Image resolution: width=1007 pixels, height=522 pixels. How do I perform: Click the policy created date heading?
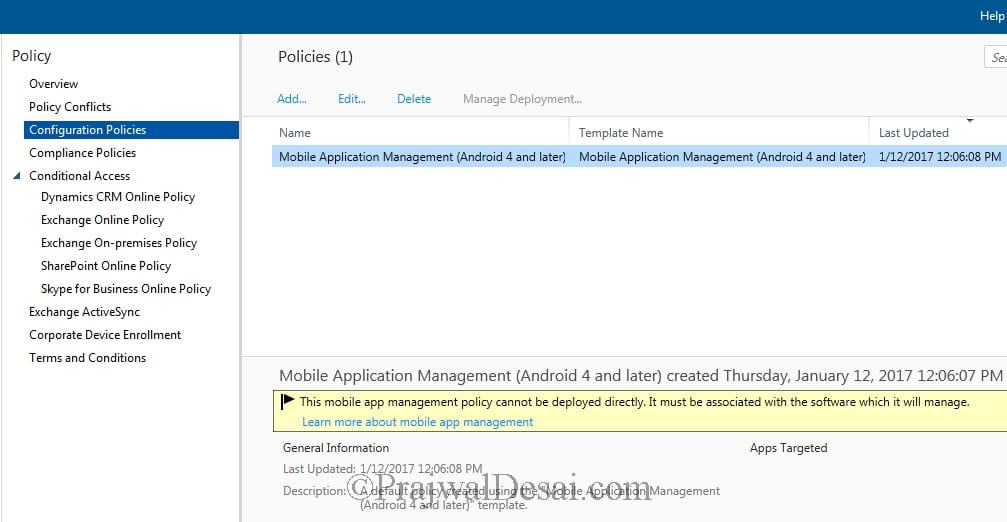(641, 376)
